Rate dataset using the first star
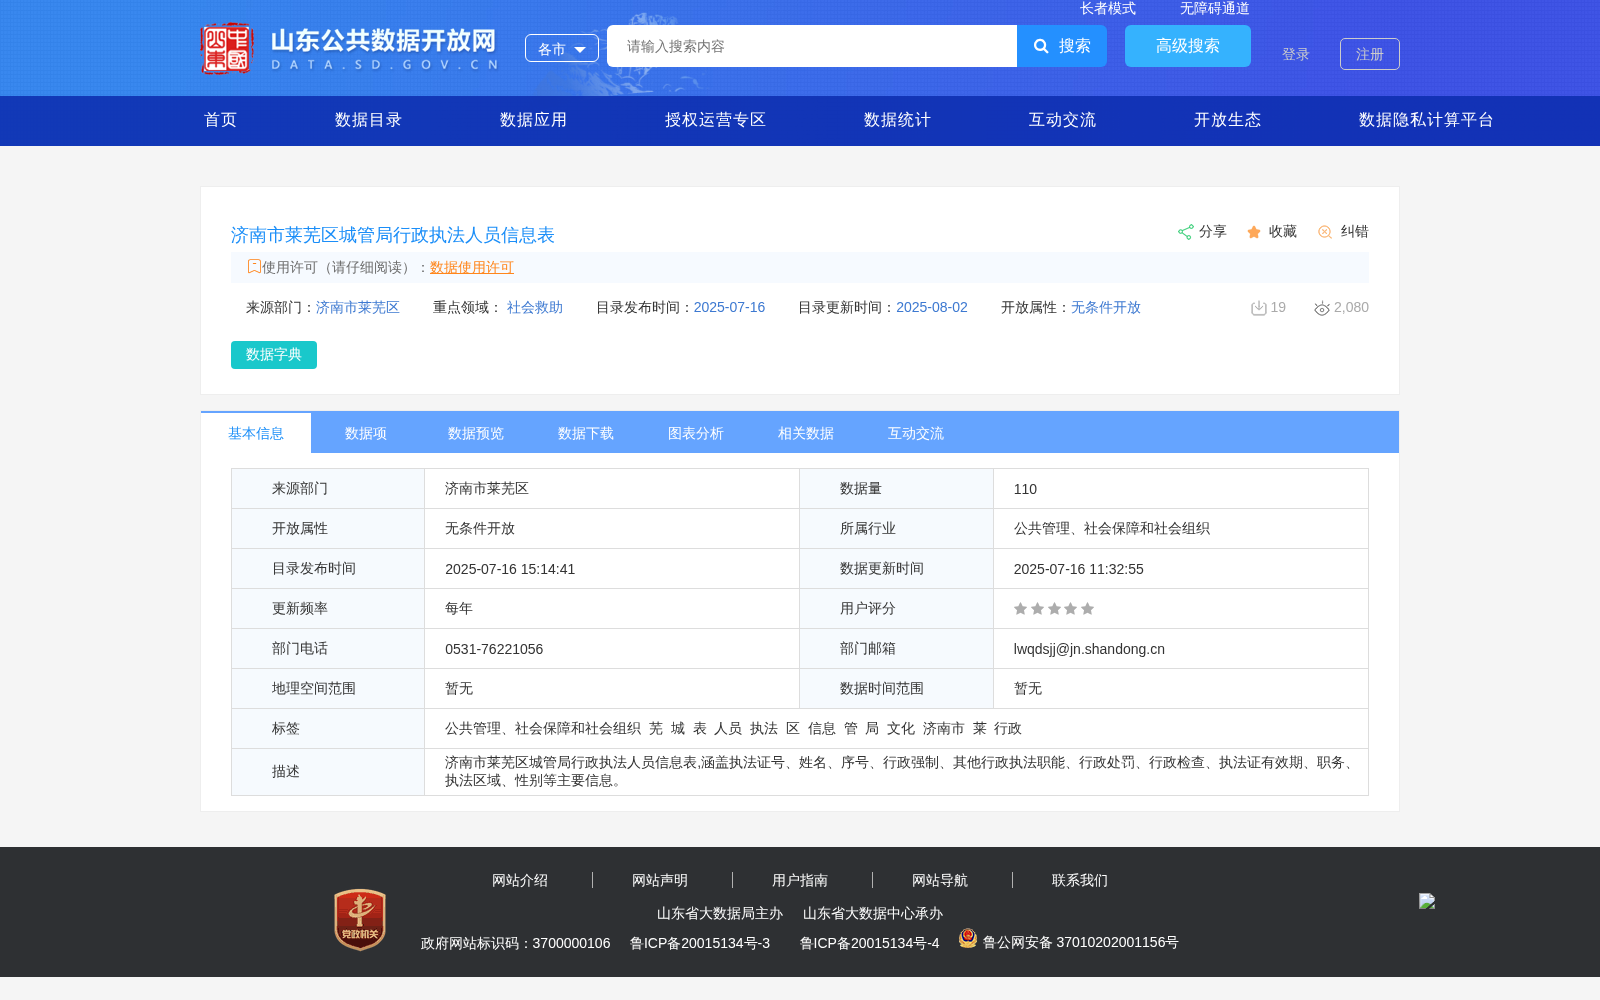 1021,609
